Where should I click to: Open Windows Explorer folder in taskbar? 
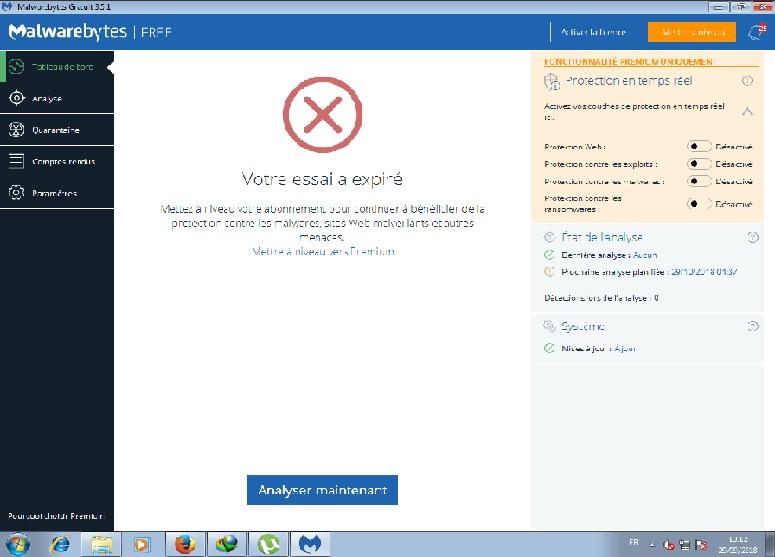(x=101, y=545)
